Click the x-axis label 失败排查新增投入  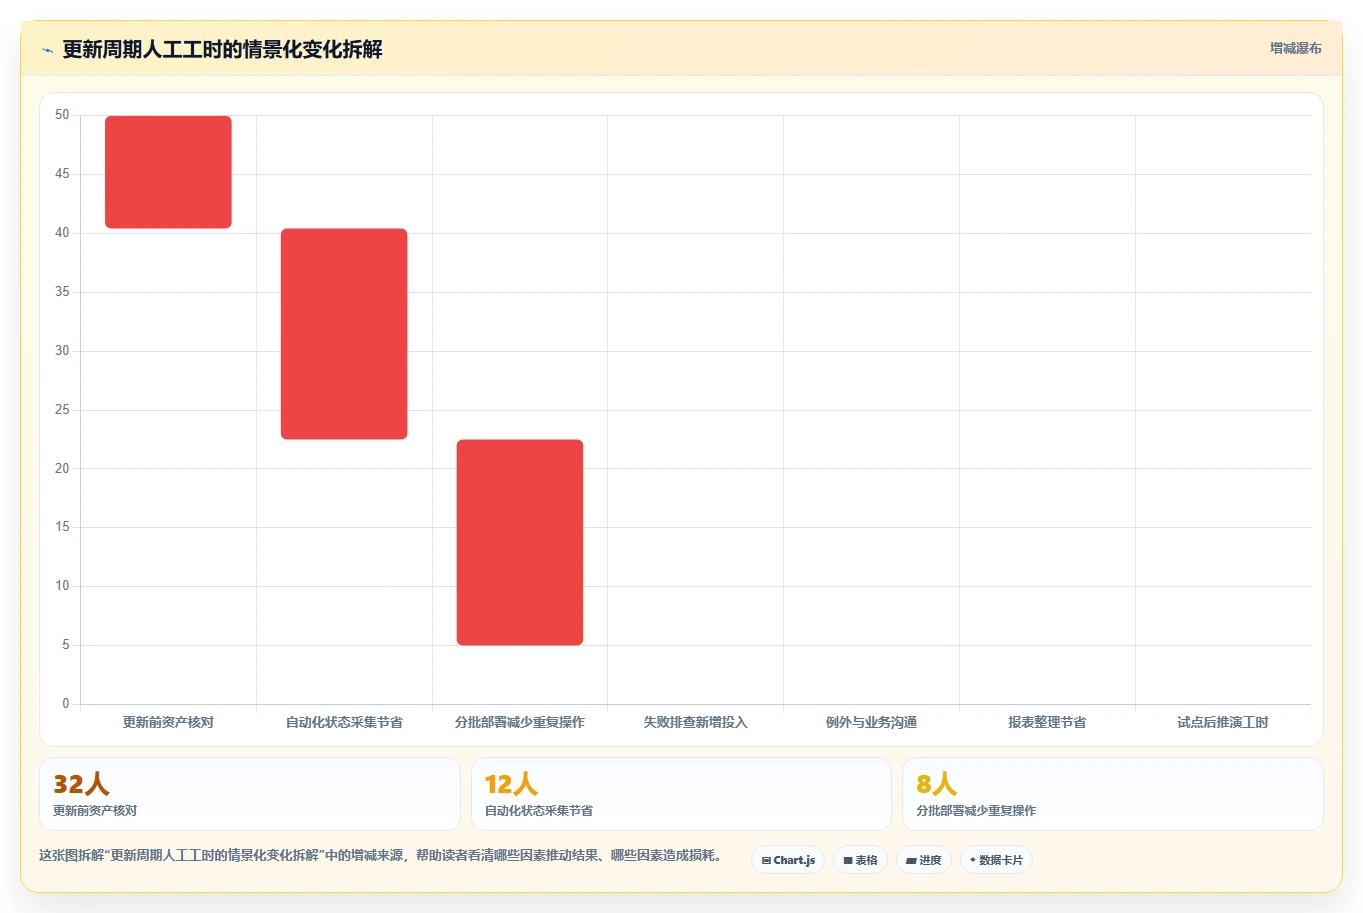[695, 722]
